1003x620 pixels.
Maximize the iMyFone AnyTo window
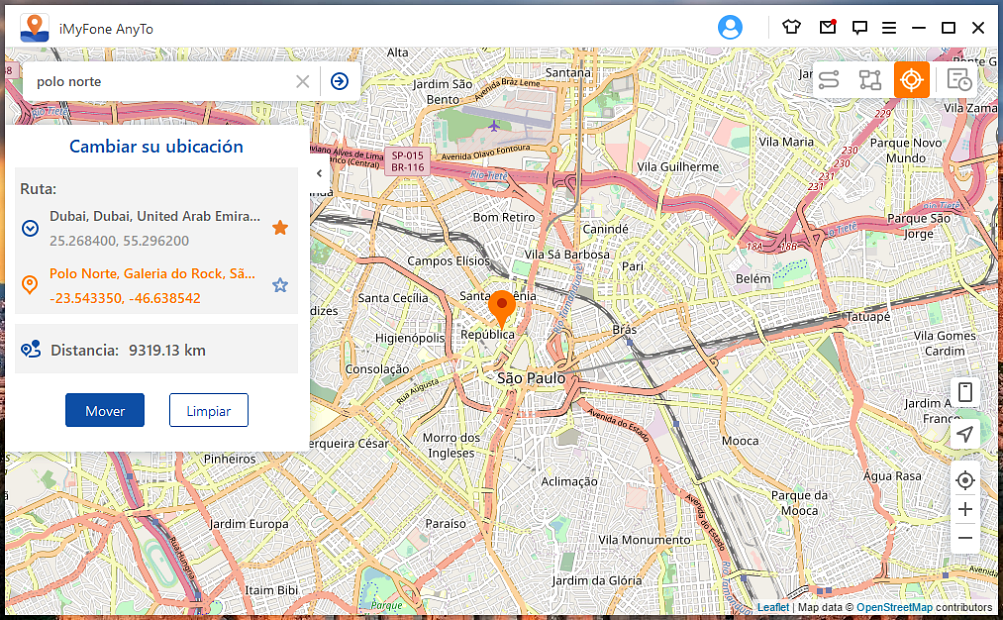pyautogui.click(x=949, y=28)
